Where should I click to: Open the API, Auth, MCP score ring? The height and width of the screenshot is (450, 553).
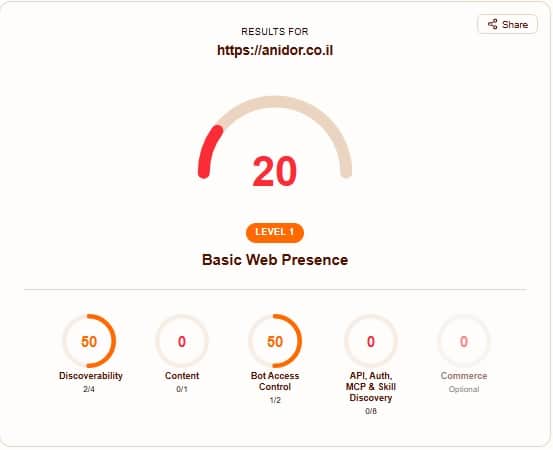point(371,341)
